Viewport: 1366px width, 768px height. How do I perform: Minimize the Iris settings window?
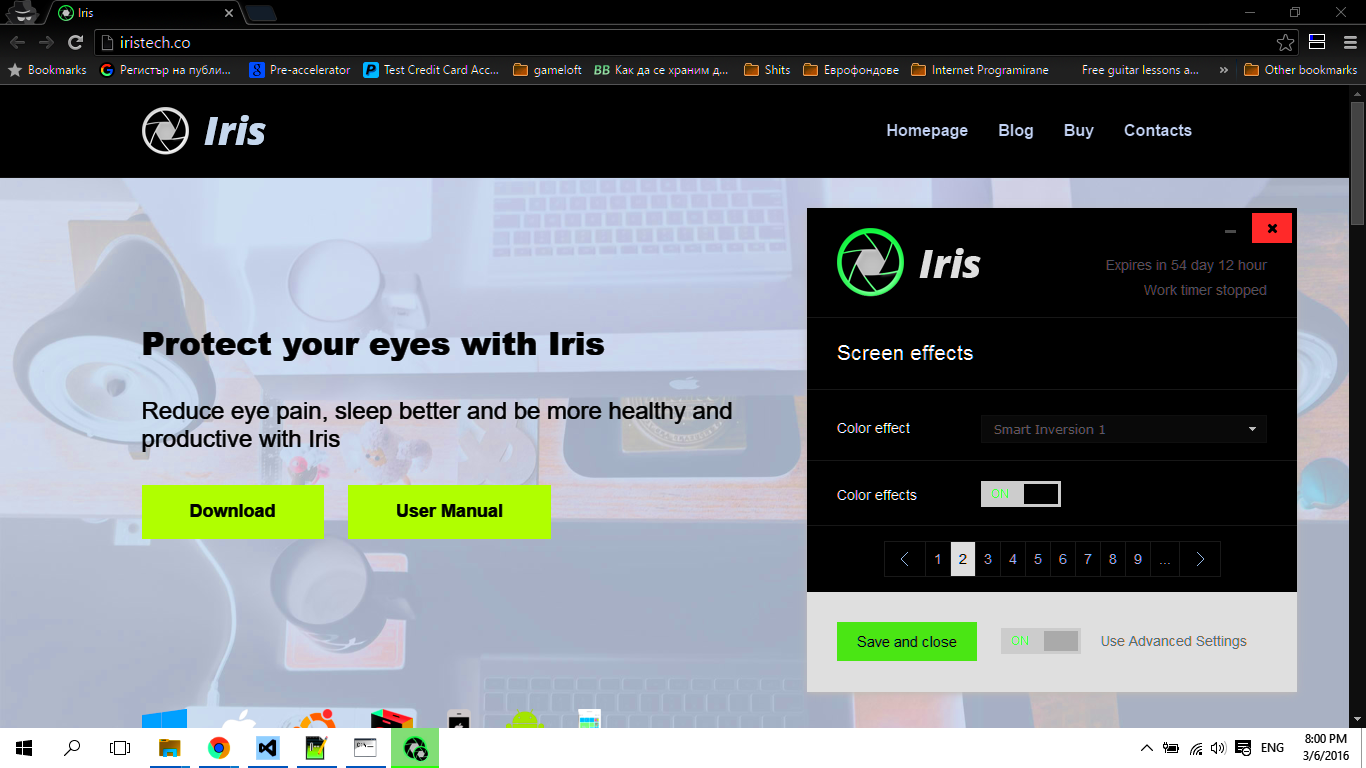coord(1231,229)
